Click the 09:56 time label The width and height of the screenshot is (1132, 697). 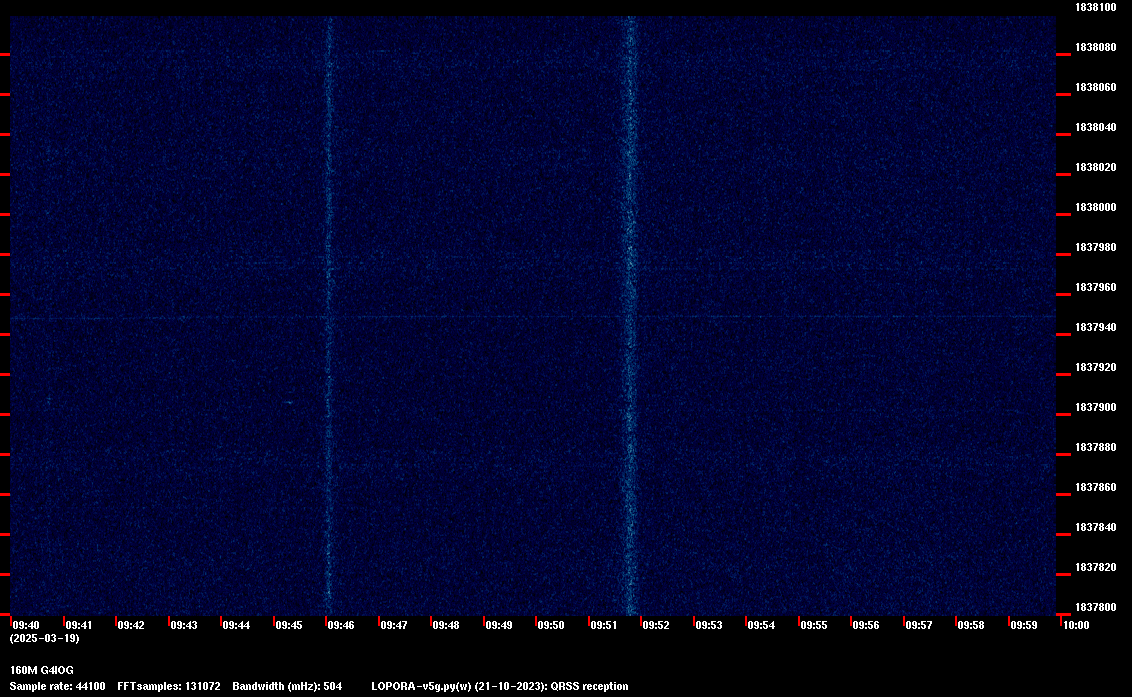pyautogui.click(x=866, y=625)
